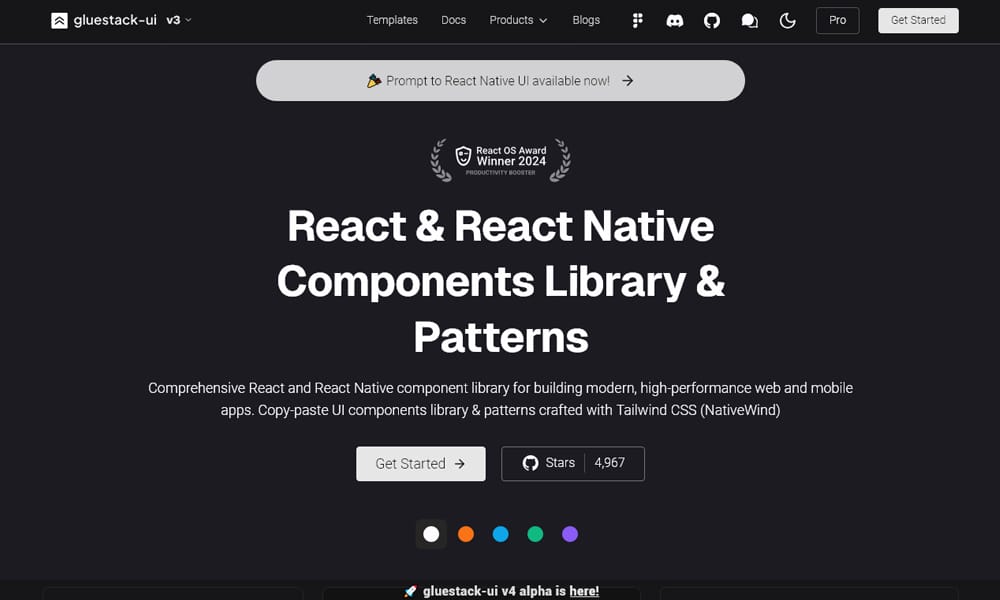The image size is (1000, 600).
Task: Open the Products dropdown menu
Action: [x=518, y=20]
